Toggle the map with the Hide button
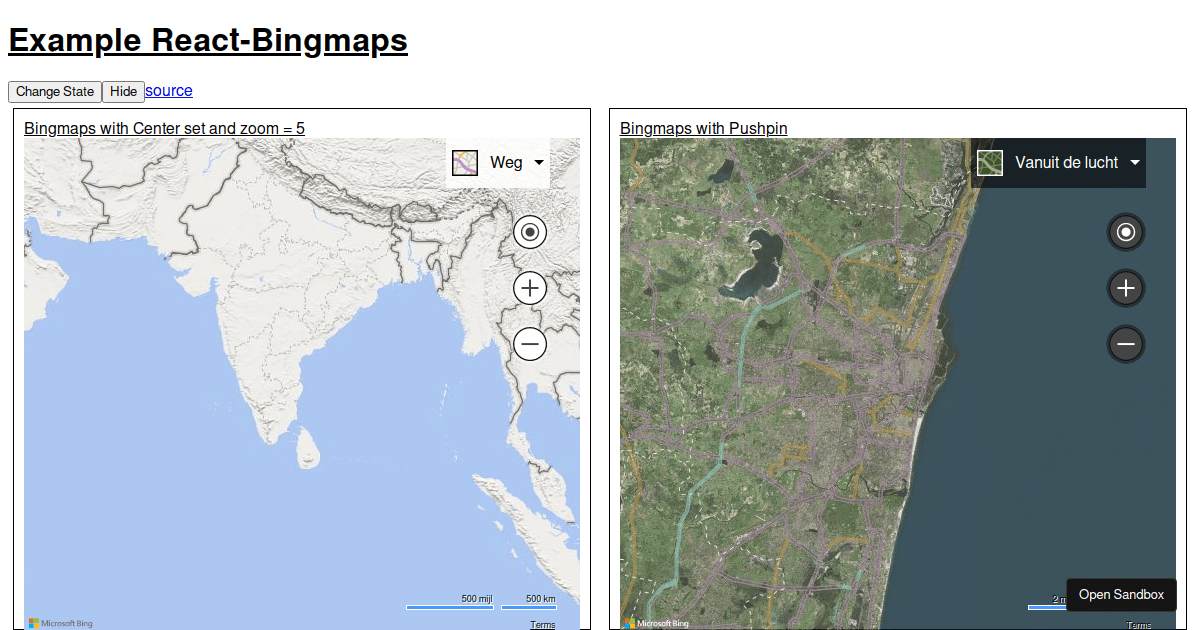 (x=123, y=91)
